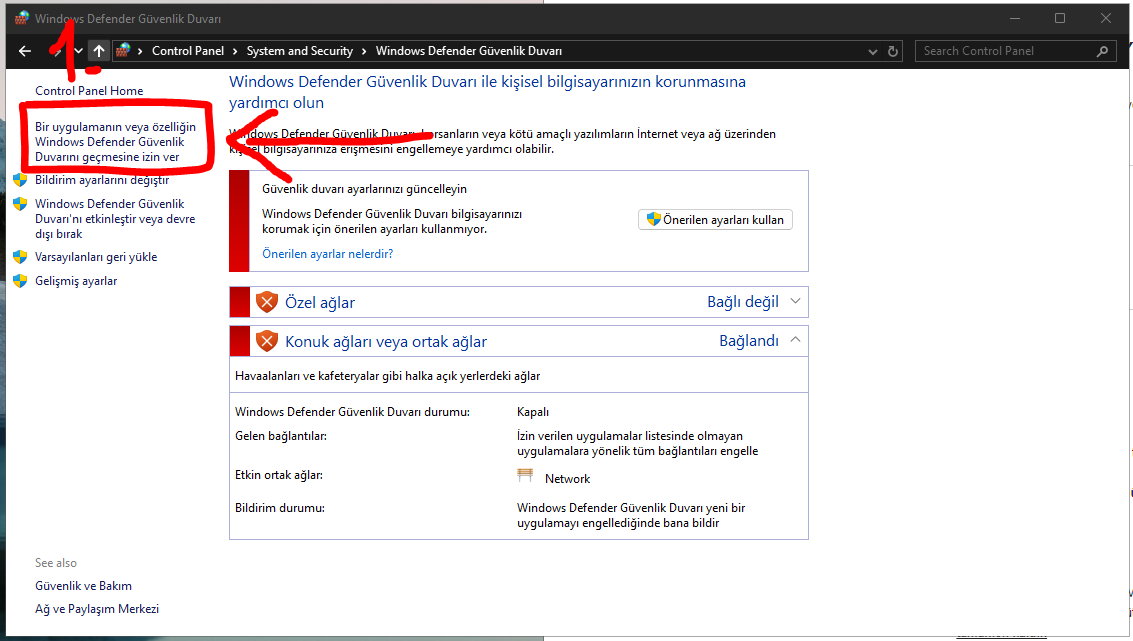Click the Control Panel breadcrumb

188,51
